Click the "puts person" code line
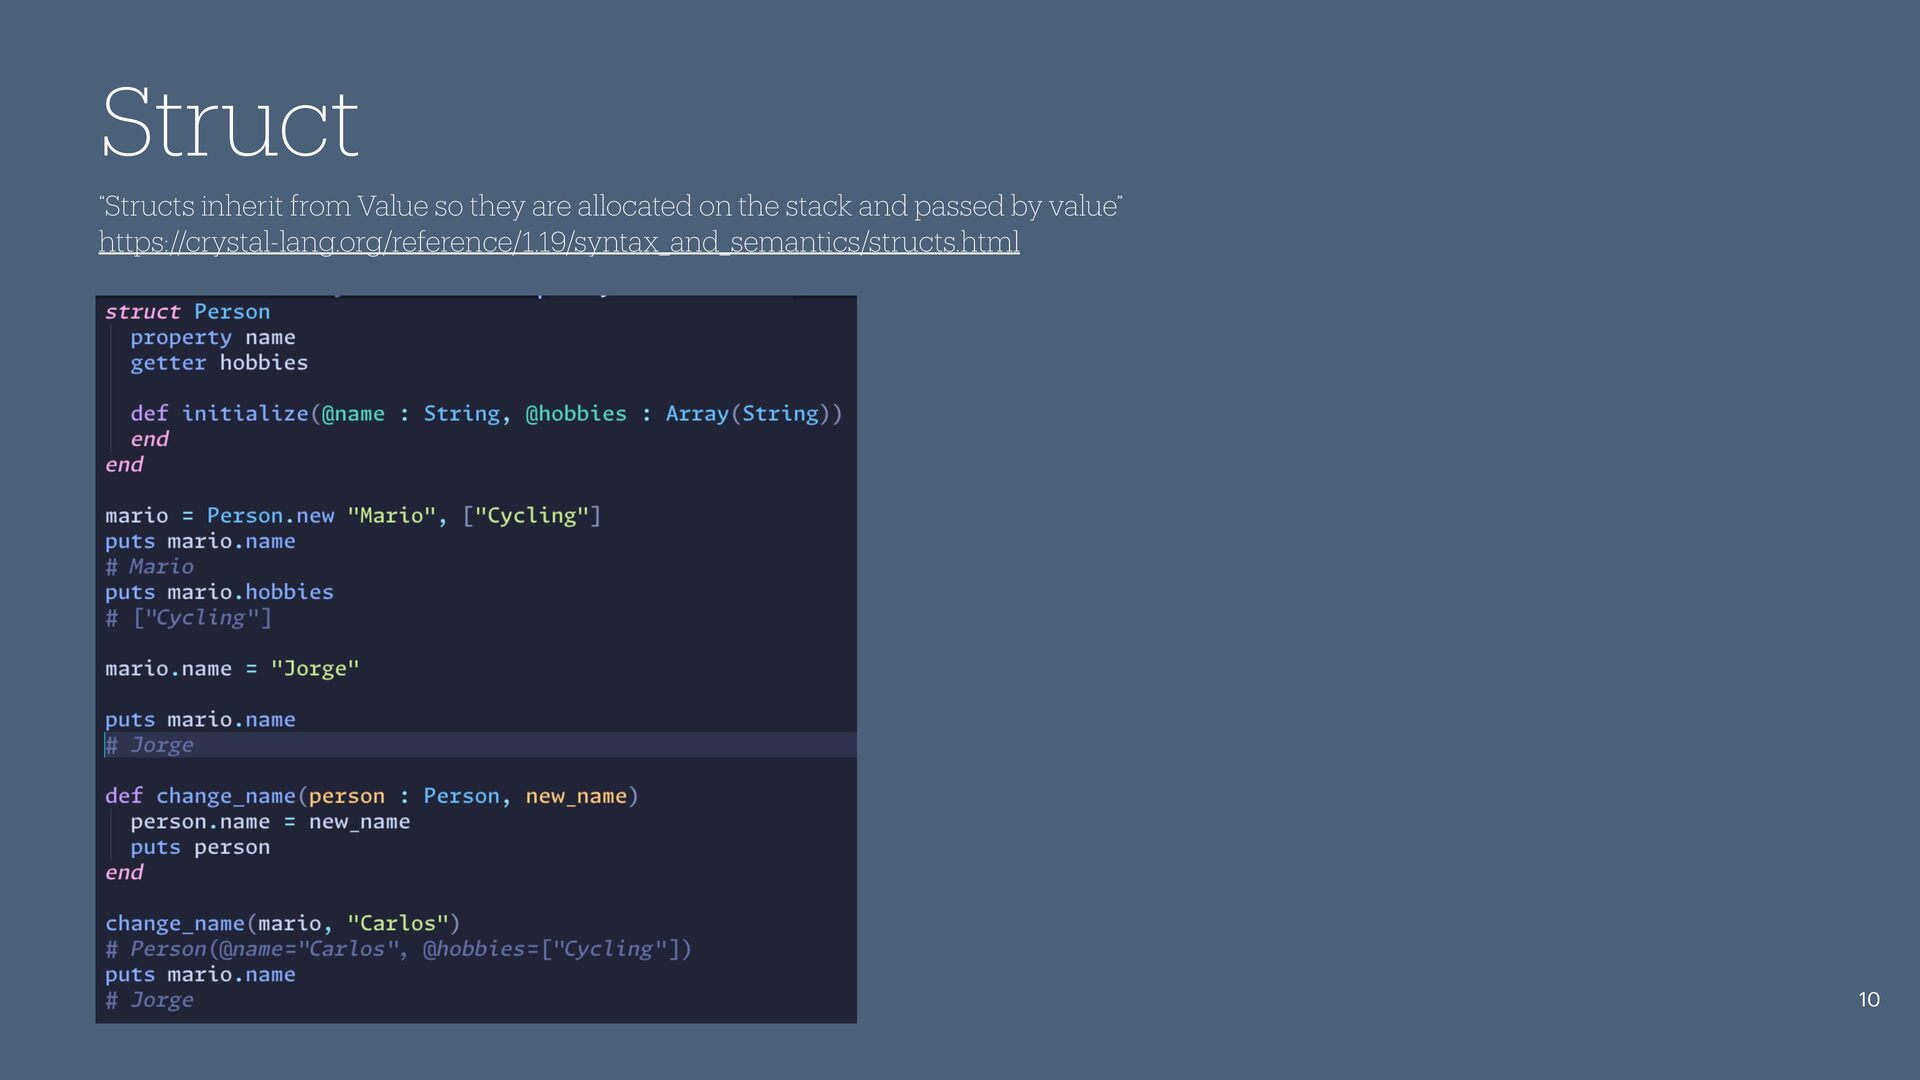 199,847
